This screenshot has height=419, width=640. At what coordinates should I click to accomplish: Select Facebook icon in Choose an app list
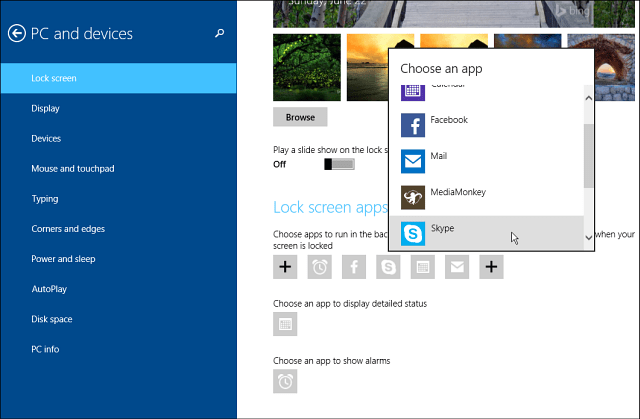413,125
